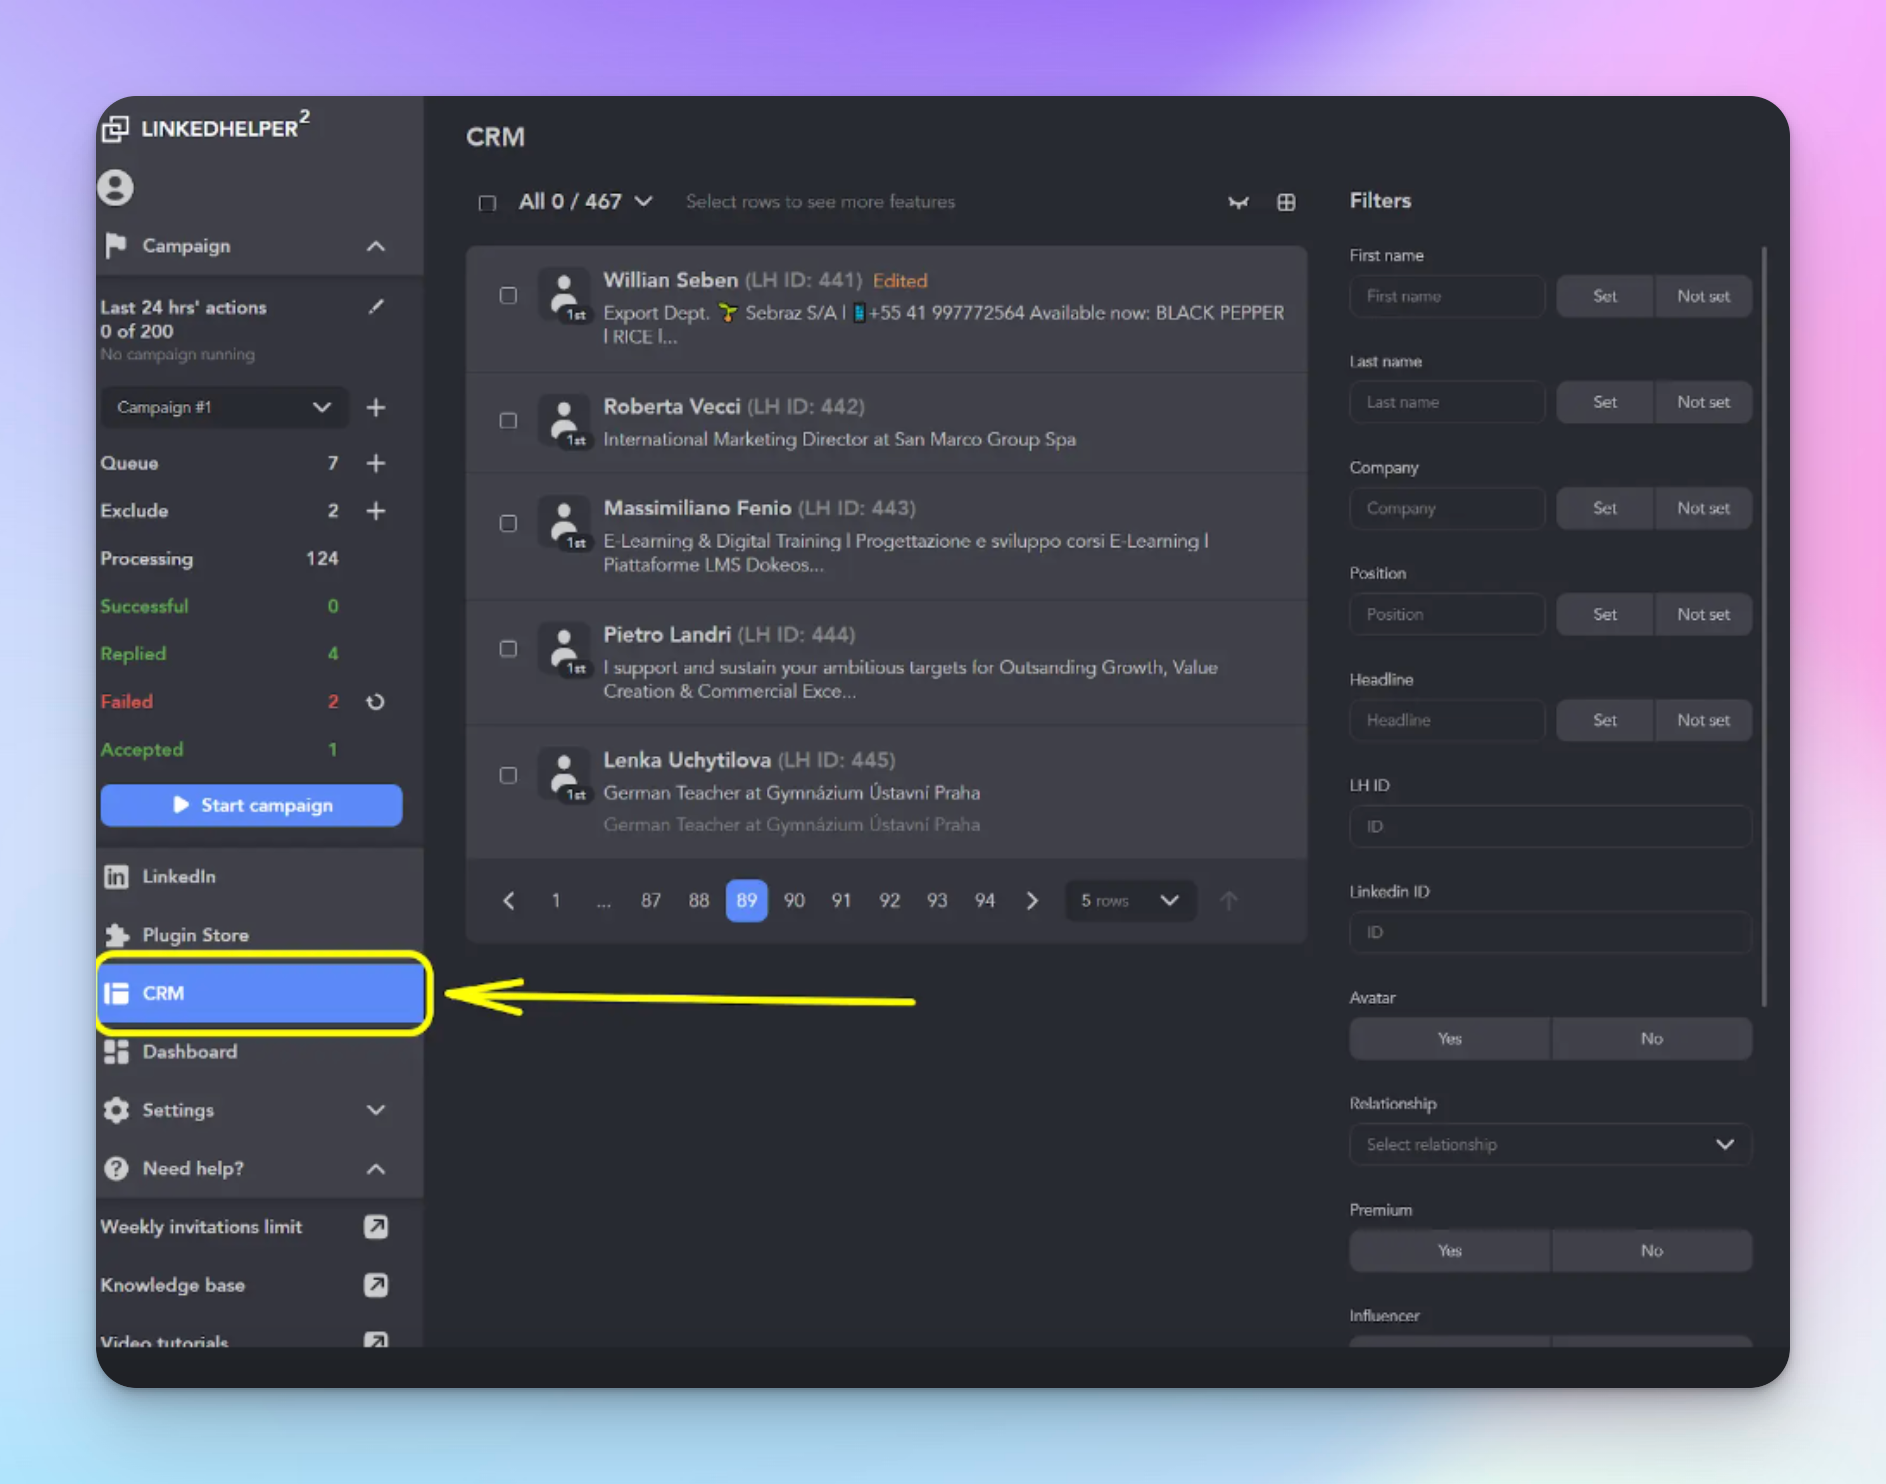Check the Pietro Landri row checkbox
Screen dimensions: 1886x1484
[x=508, y=649]
